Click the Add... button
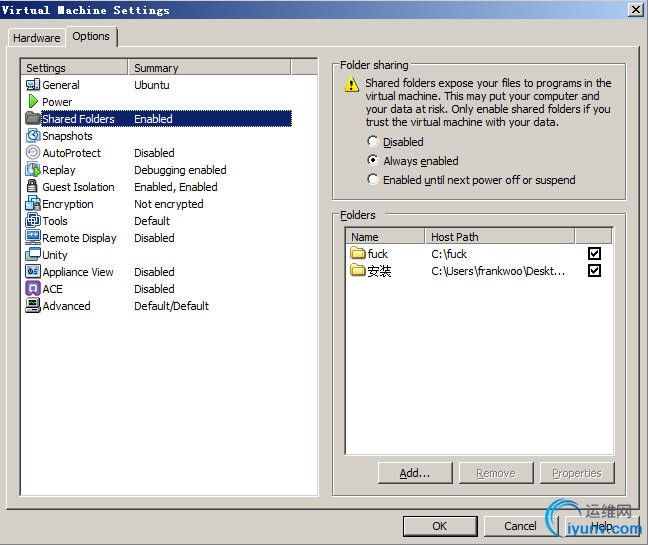 pos(415,473)
